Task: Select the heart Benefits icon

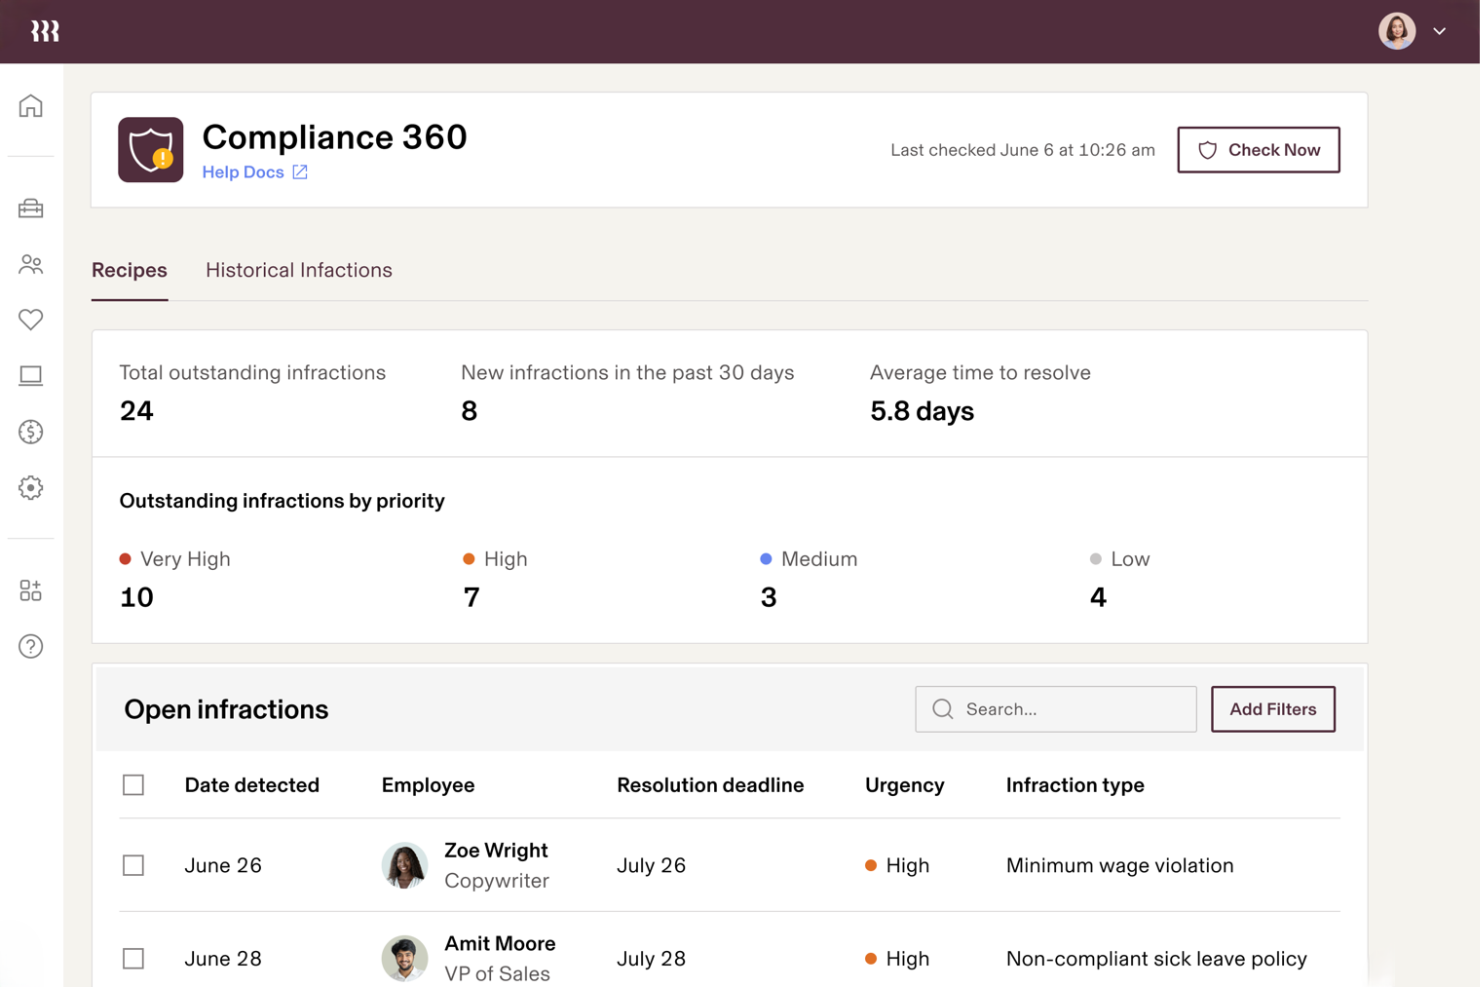Action: coord(31,320)
